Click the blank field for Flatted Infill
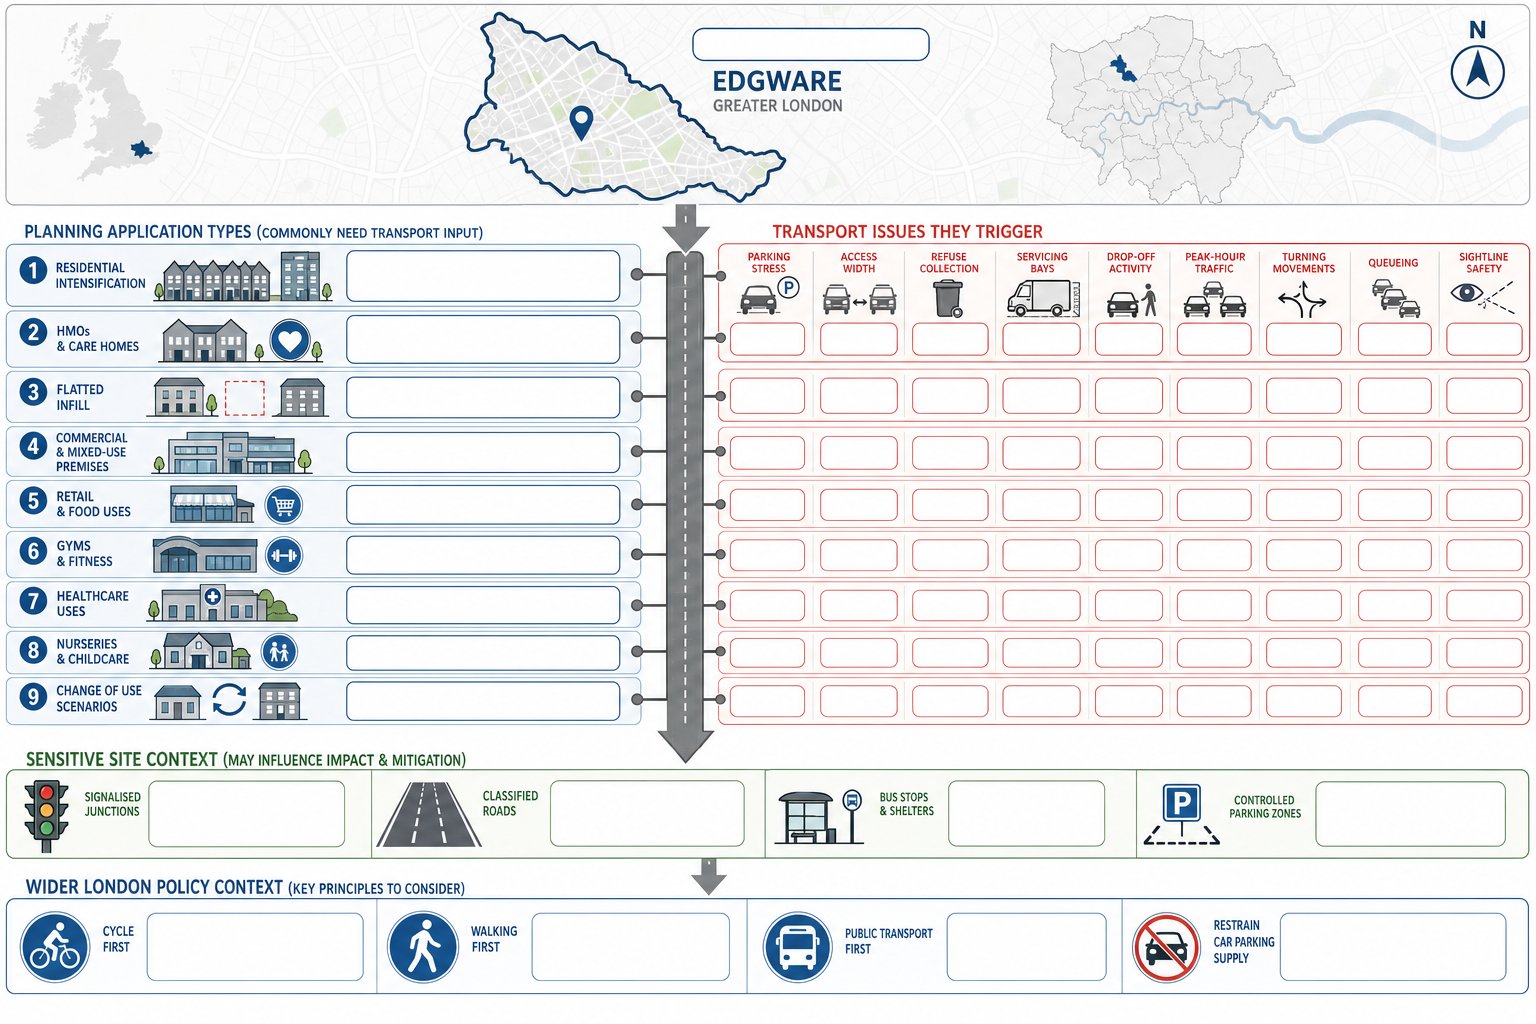 coord(483,397)
